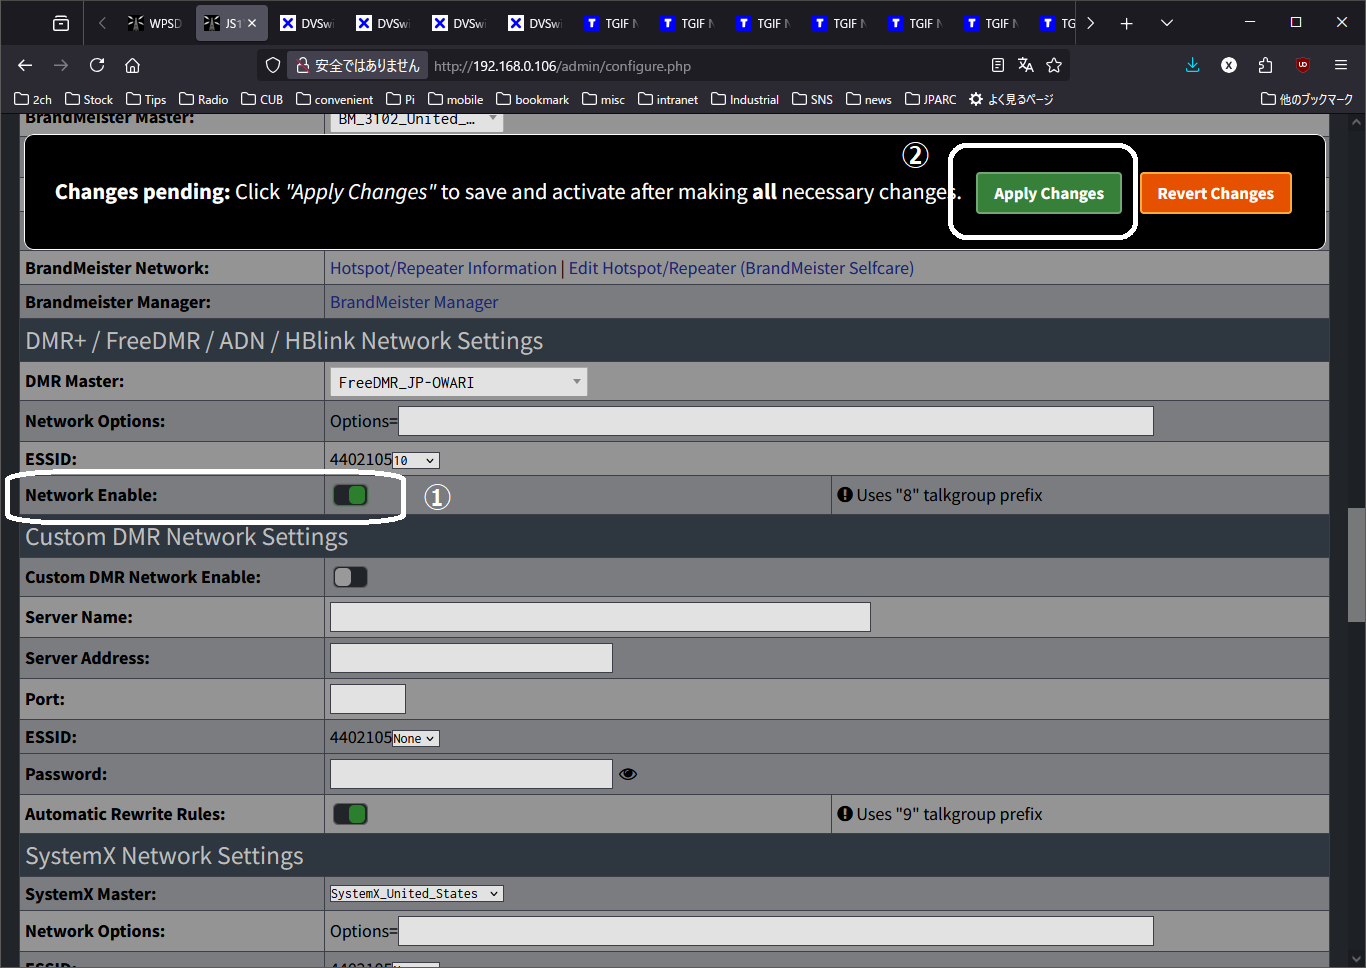Open よく見るページ bookmark gear icon

[x=1011, y=99]
